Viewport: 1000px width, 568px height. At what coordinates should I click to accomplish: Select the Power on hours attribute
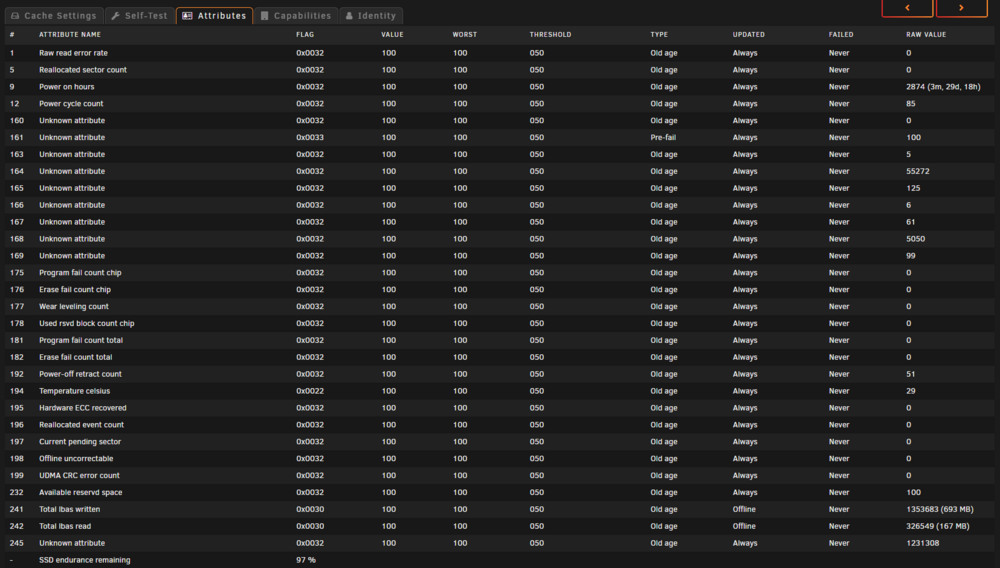pyautogui.click(x=500, y=87)
